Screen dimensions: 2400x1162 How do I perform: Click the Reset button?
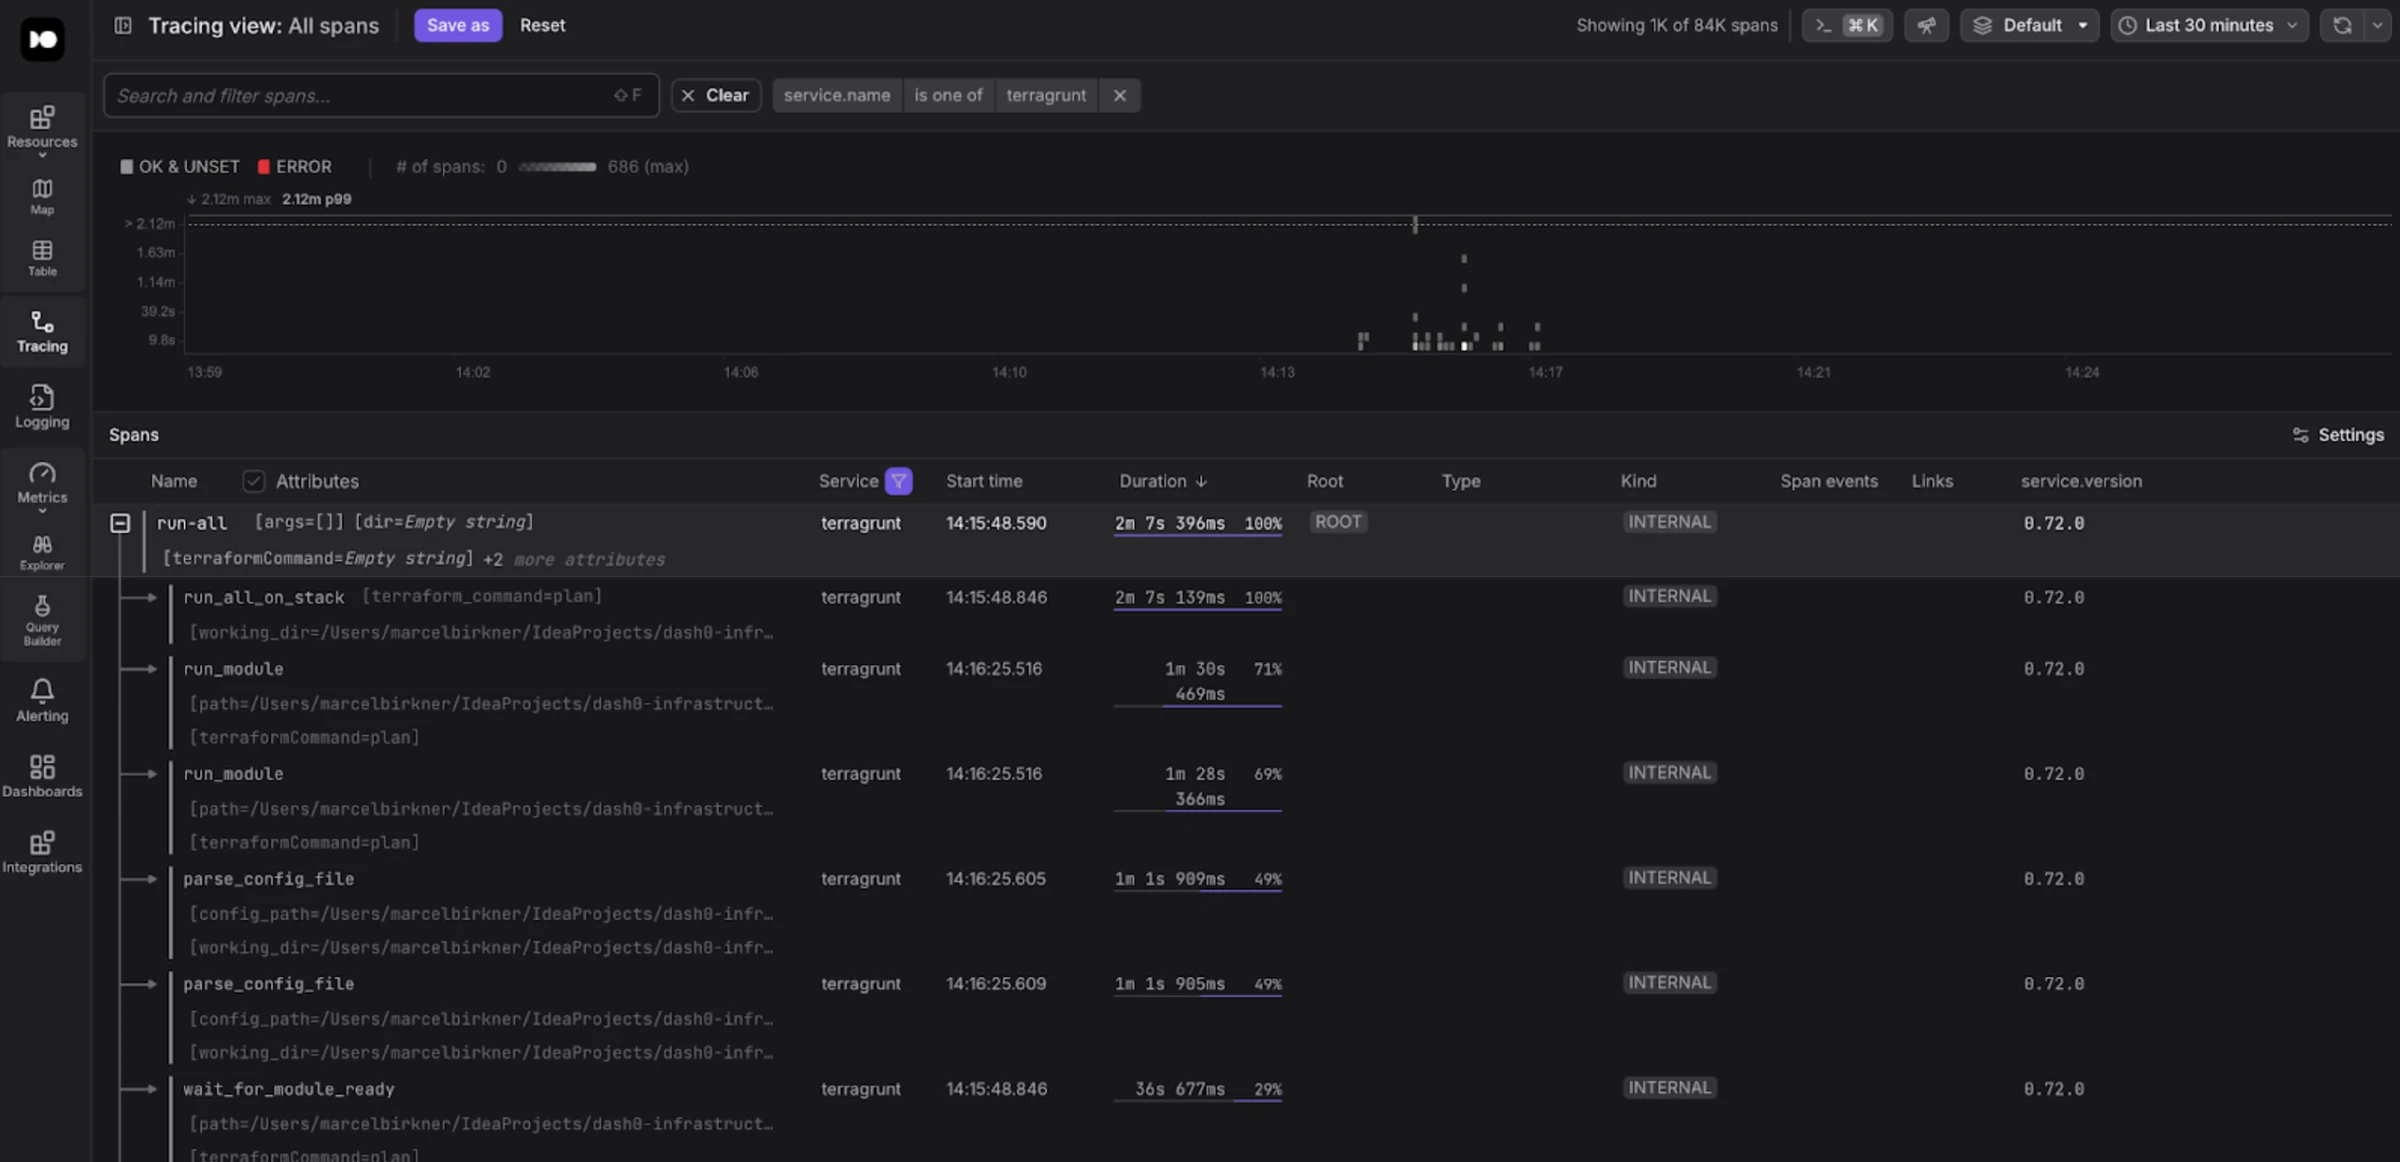pyautogui.click(x=542, y=25)
